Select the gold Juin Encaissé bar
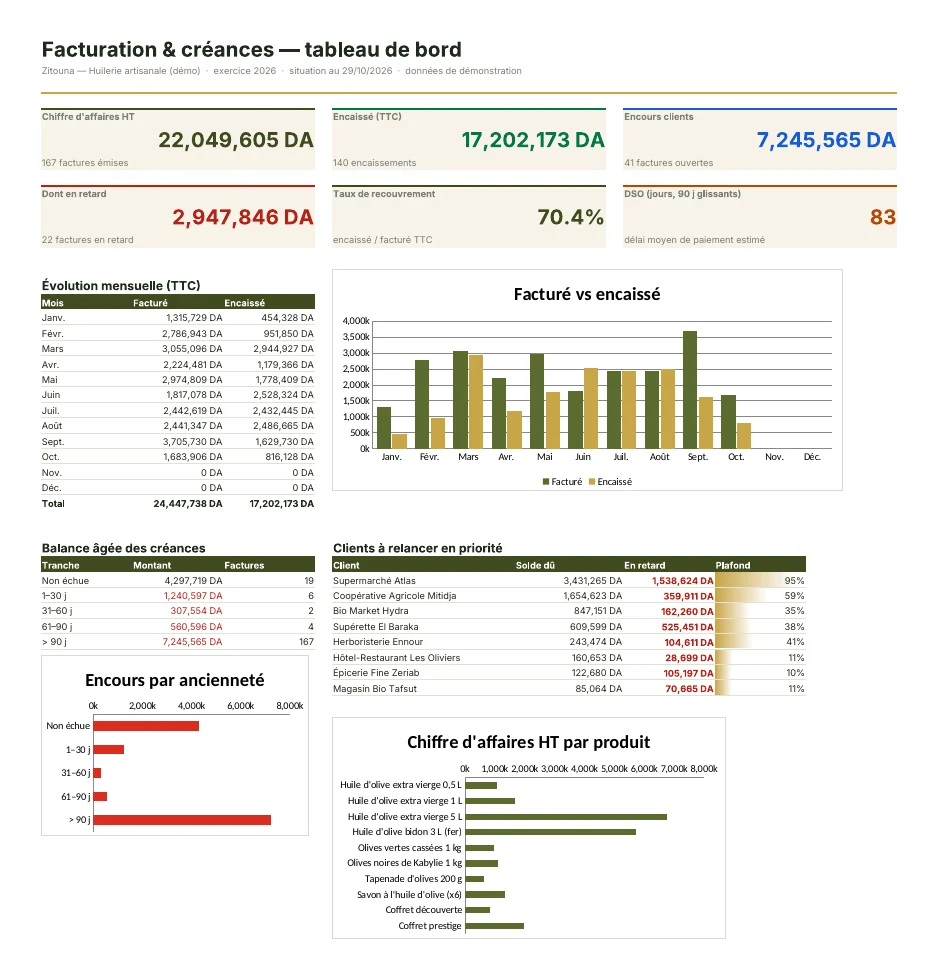Screen dimensions: 937x979 pos(591,408)
